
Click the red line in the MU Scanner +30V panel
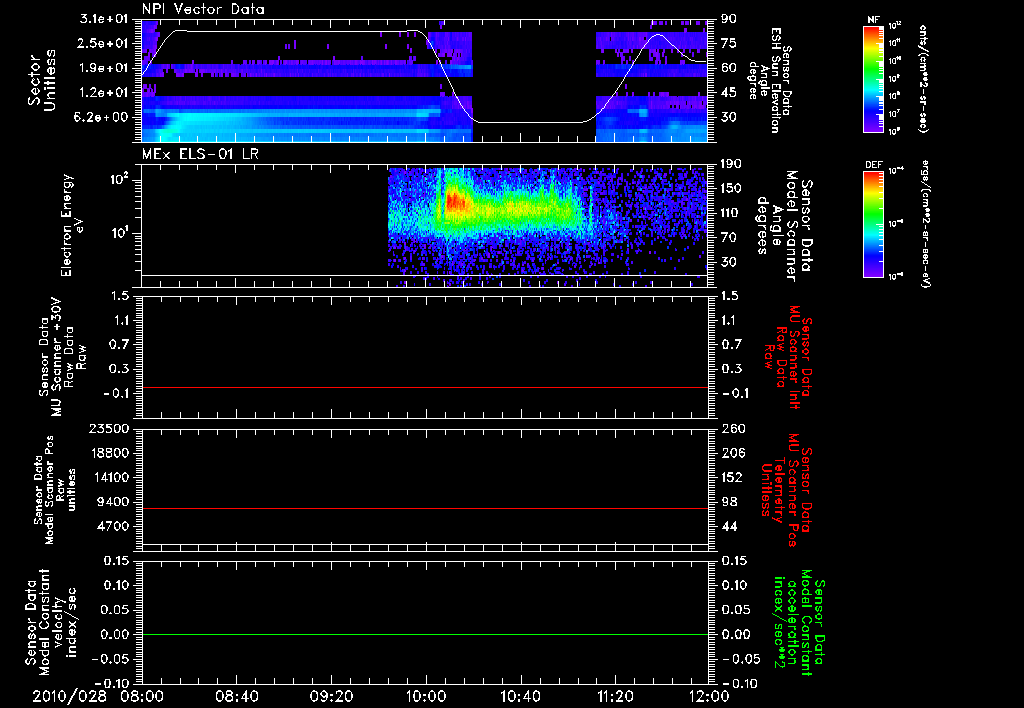coord(425,387)
